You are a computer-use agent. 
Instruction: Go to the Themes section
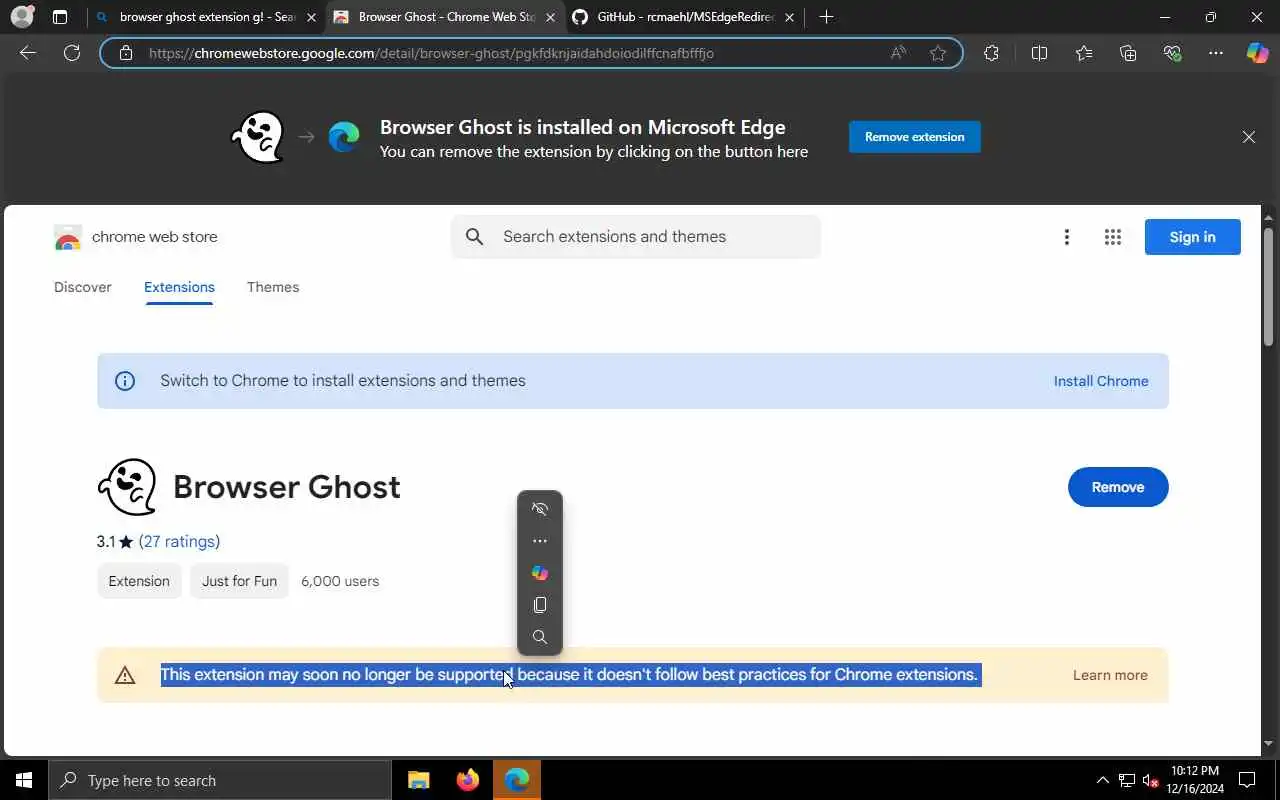click(x=273, y=287)
